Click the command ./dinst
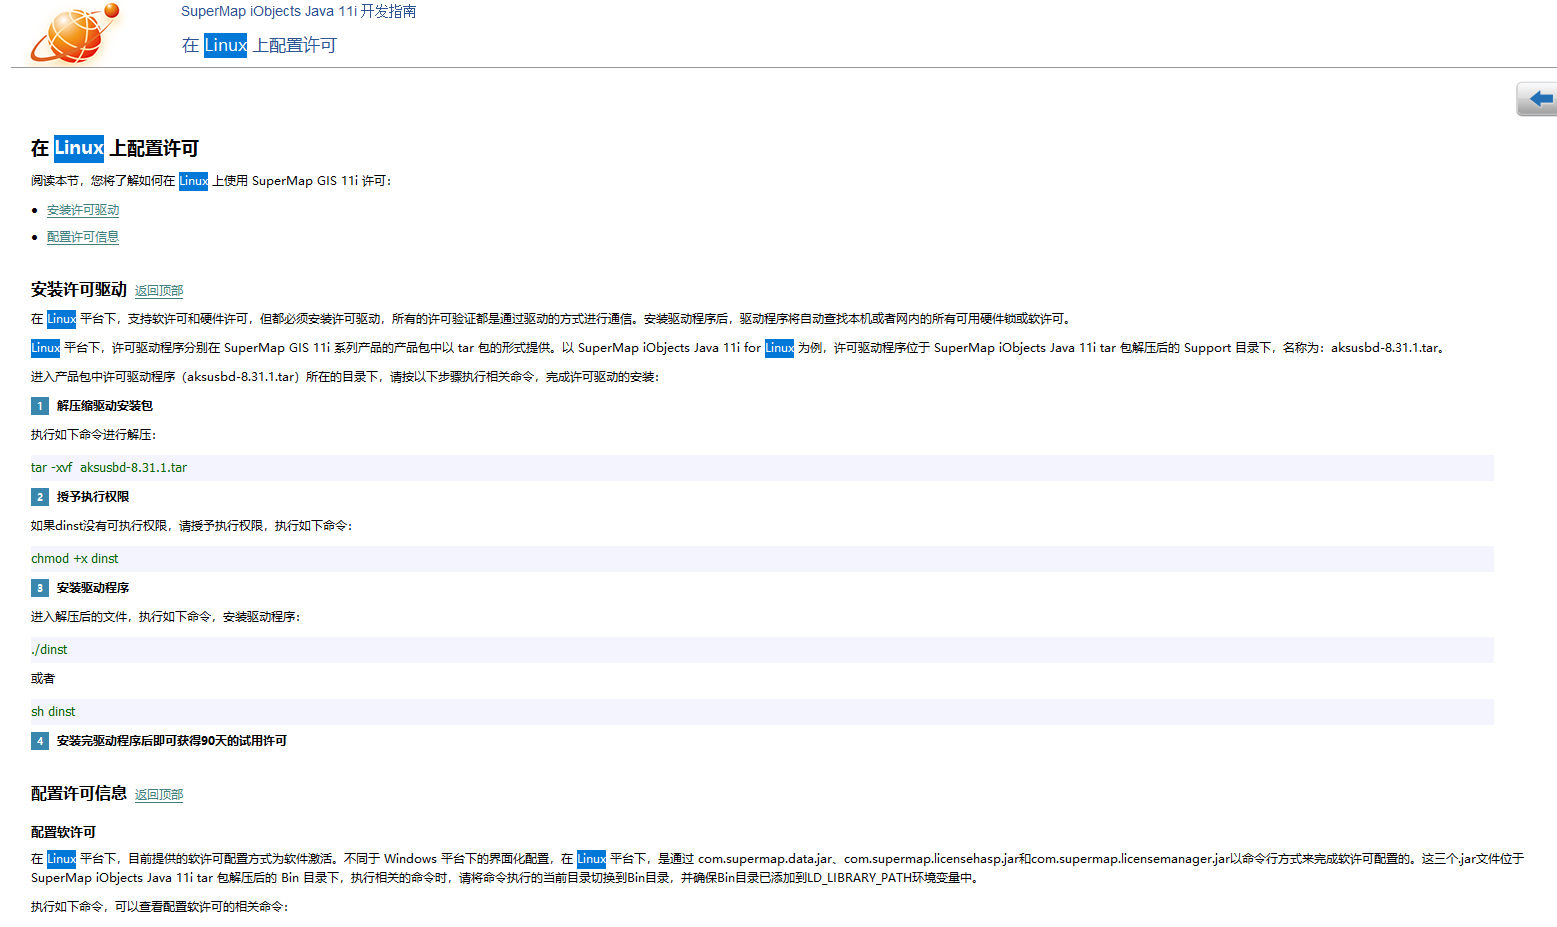Viewport: 1557px width, 927px height. tap(49, 650)
